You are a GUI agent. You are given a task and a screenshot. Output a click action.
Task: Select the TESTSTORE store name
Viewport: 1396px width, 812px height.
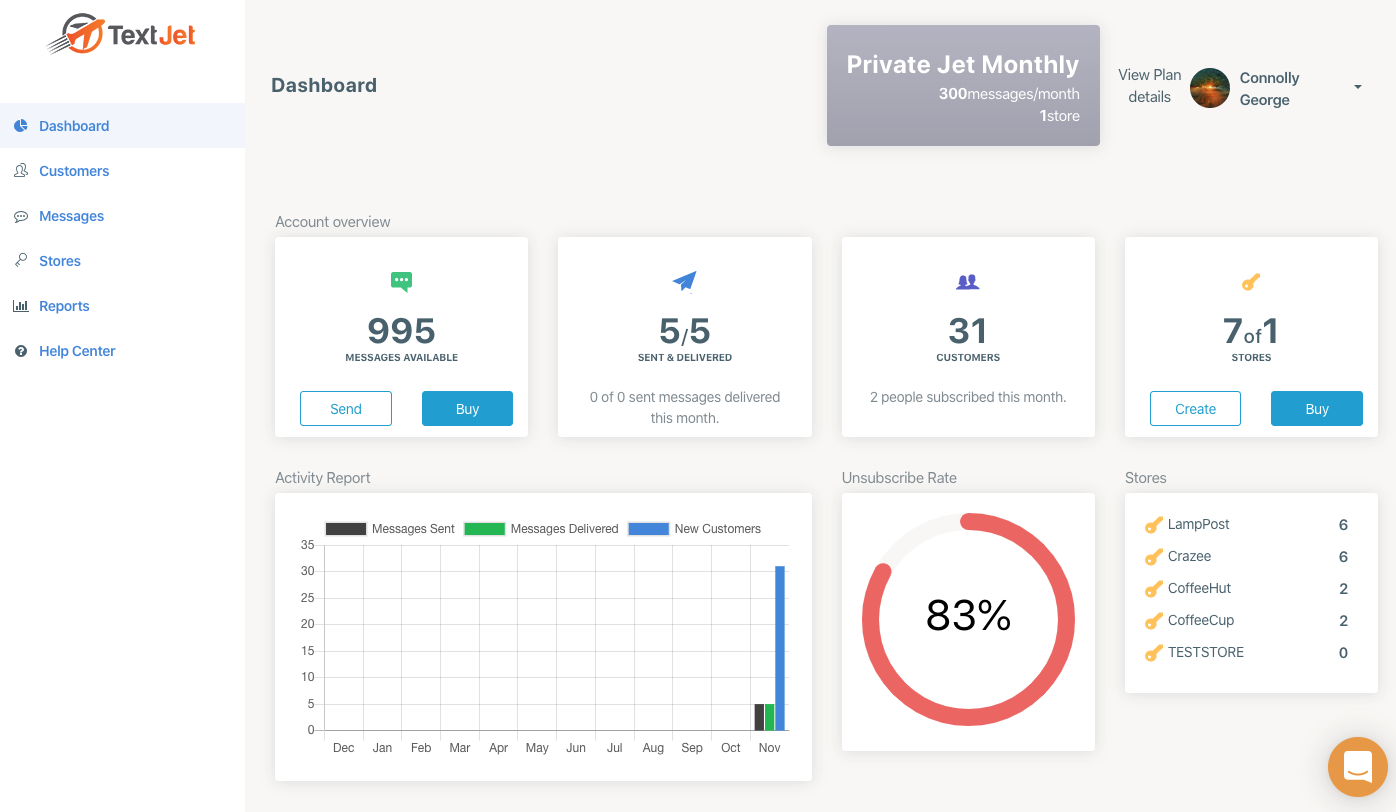pyautogui.click(x=1206, y=653)
